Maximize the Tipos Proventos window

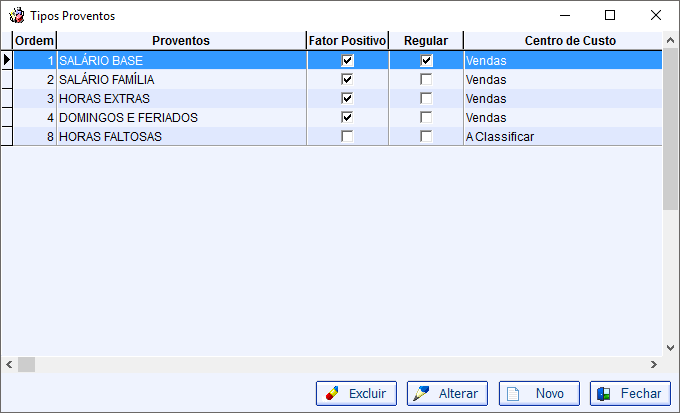[610, 15]
